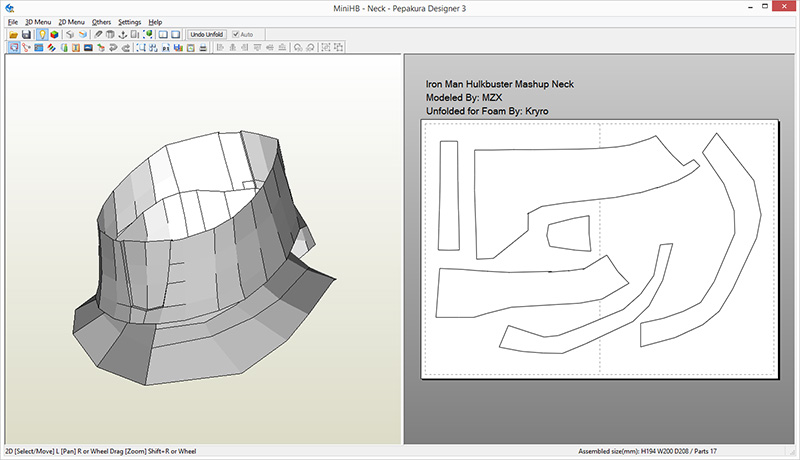This screenshot has width=800, height=460.
Task: Select the small trapezoid pattern piece
Action: coord(569,234)
